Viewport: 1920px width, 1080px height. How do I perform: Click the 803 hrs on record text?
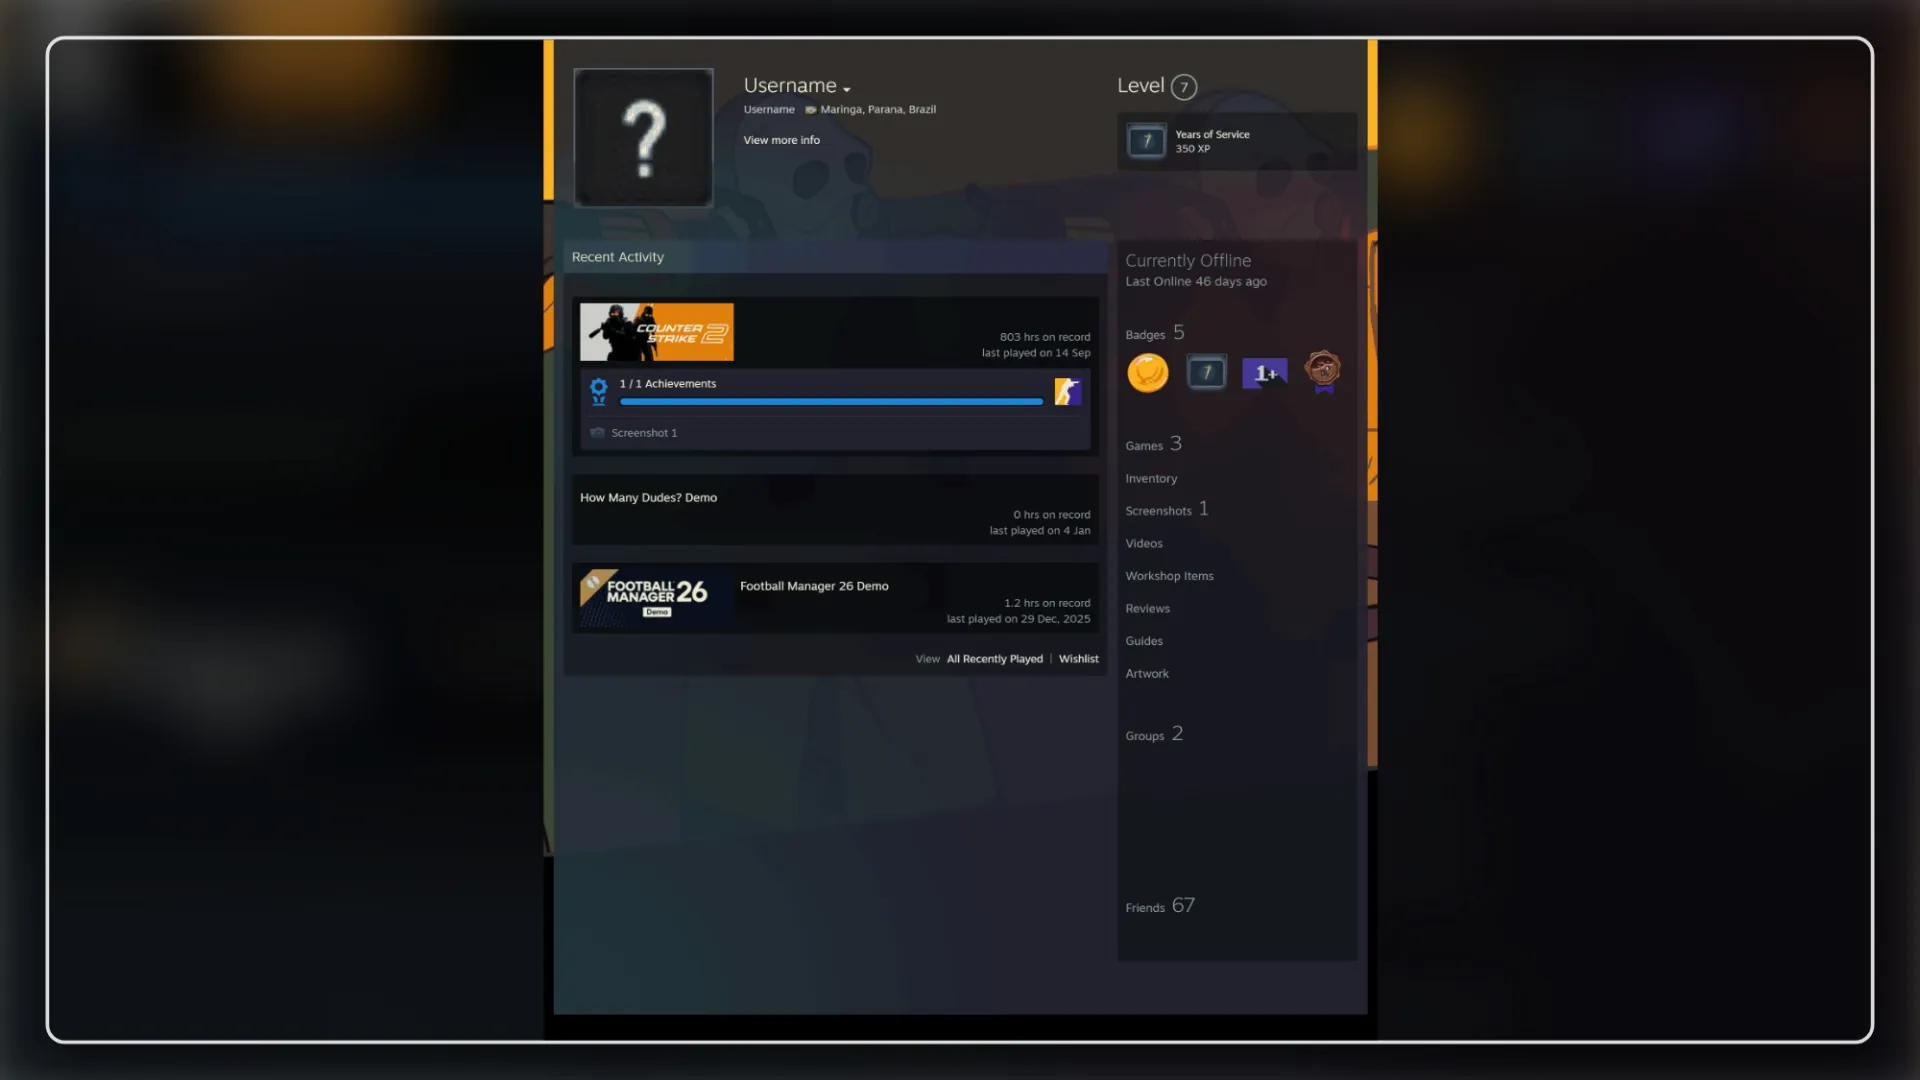point(1044,337)
